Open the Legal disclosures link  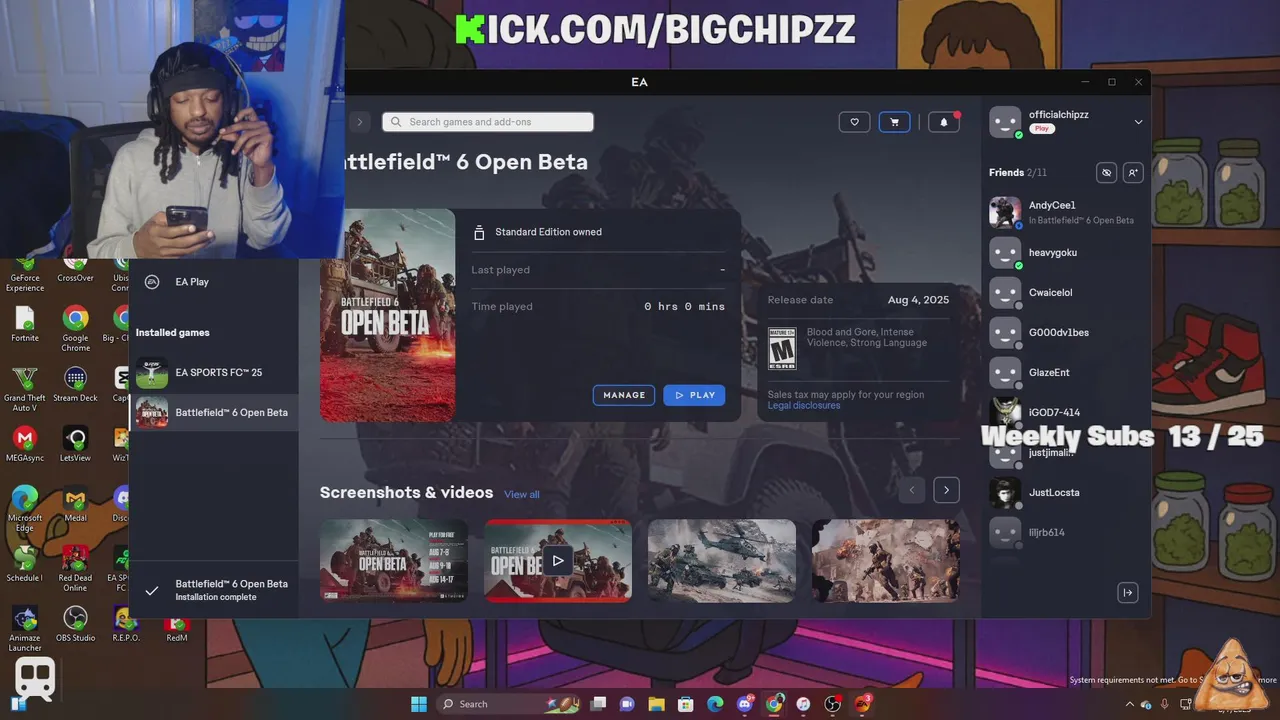coord(804,405)
